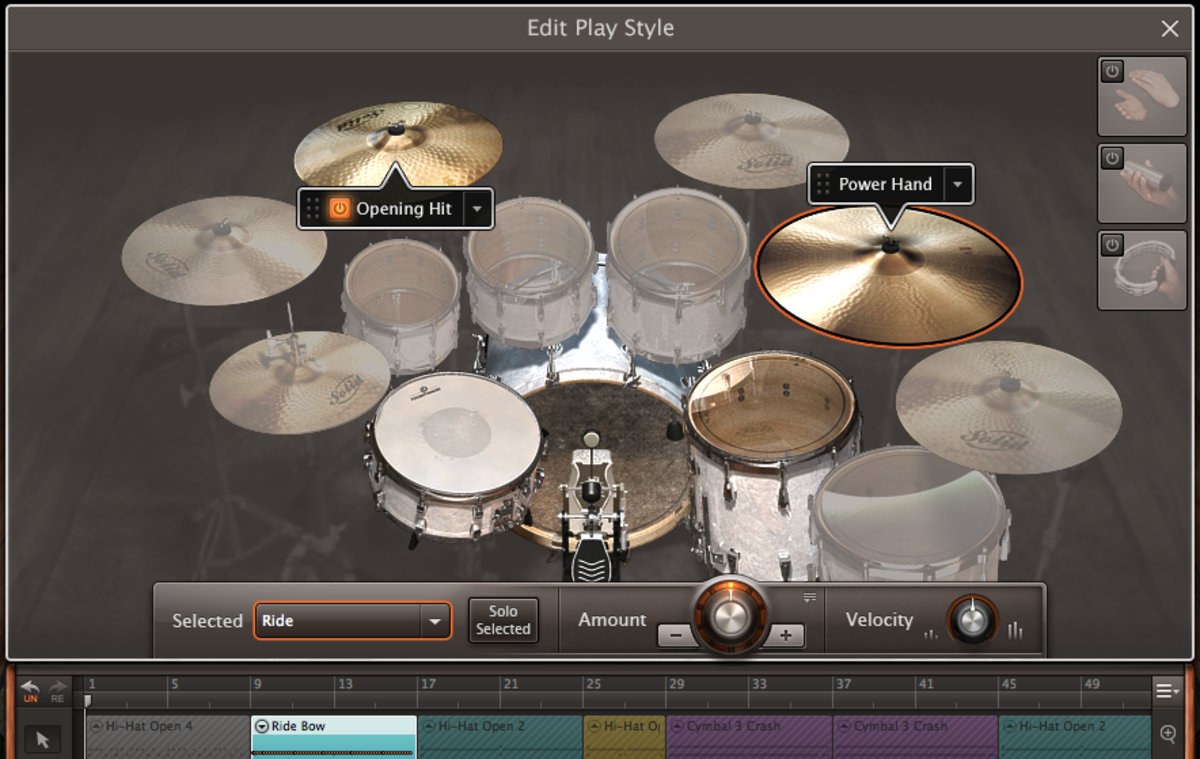Image resolution: width=1200 pixels, height=759 pixels.
Task: Select the faded front-right floor tom
Action: tap(908, 515)
